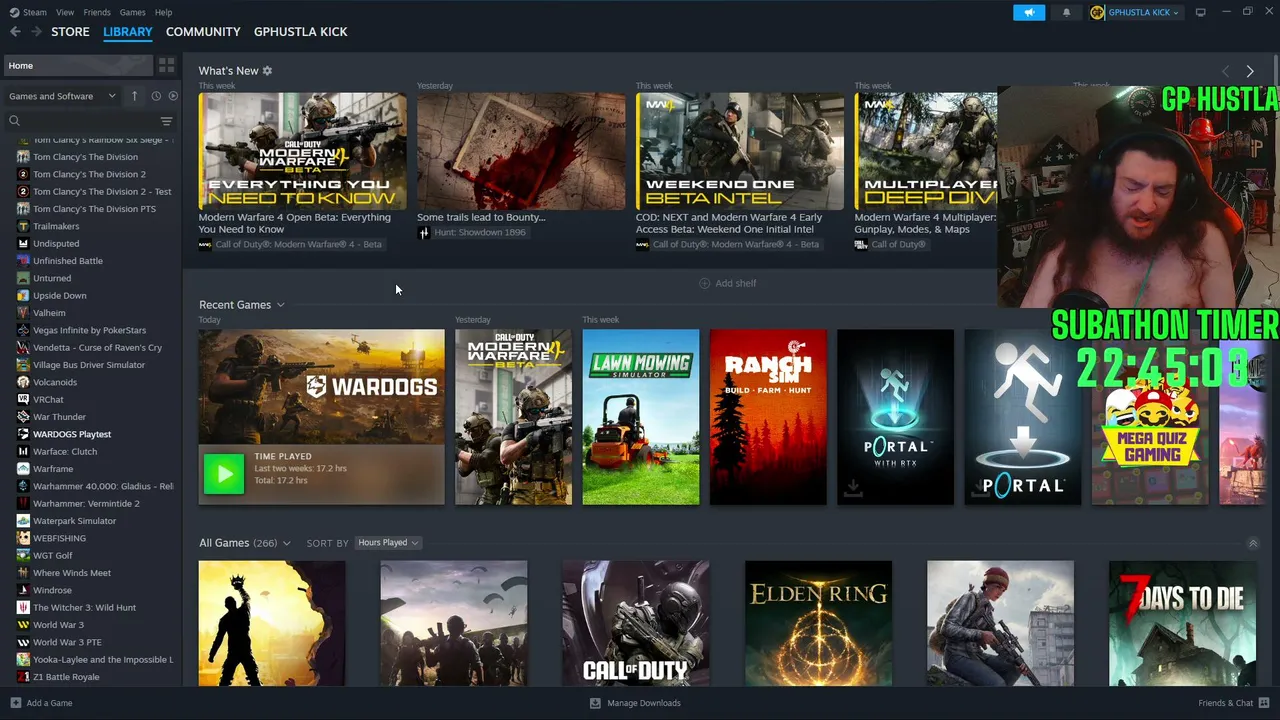Open the COMMUNITY tab
This screenshot has width=1280, height=720.
click(203, 32)
